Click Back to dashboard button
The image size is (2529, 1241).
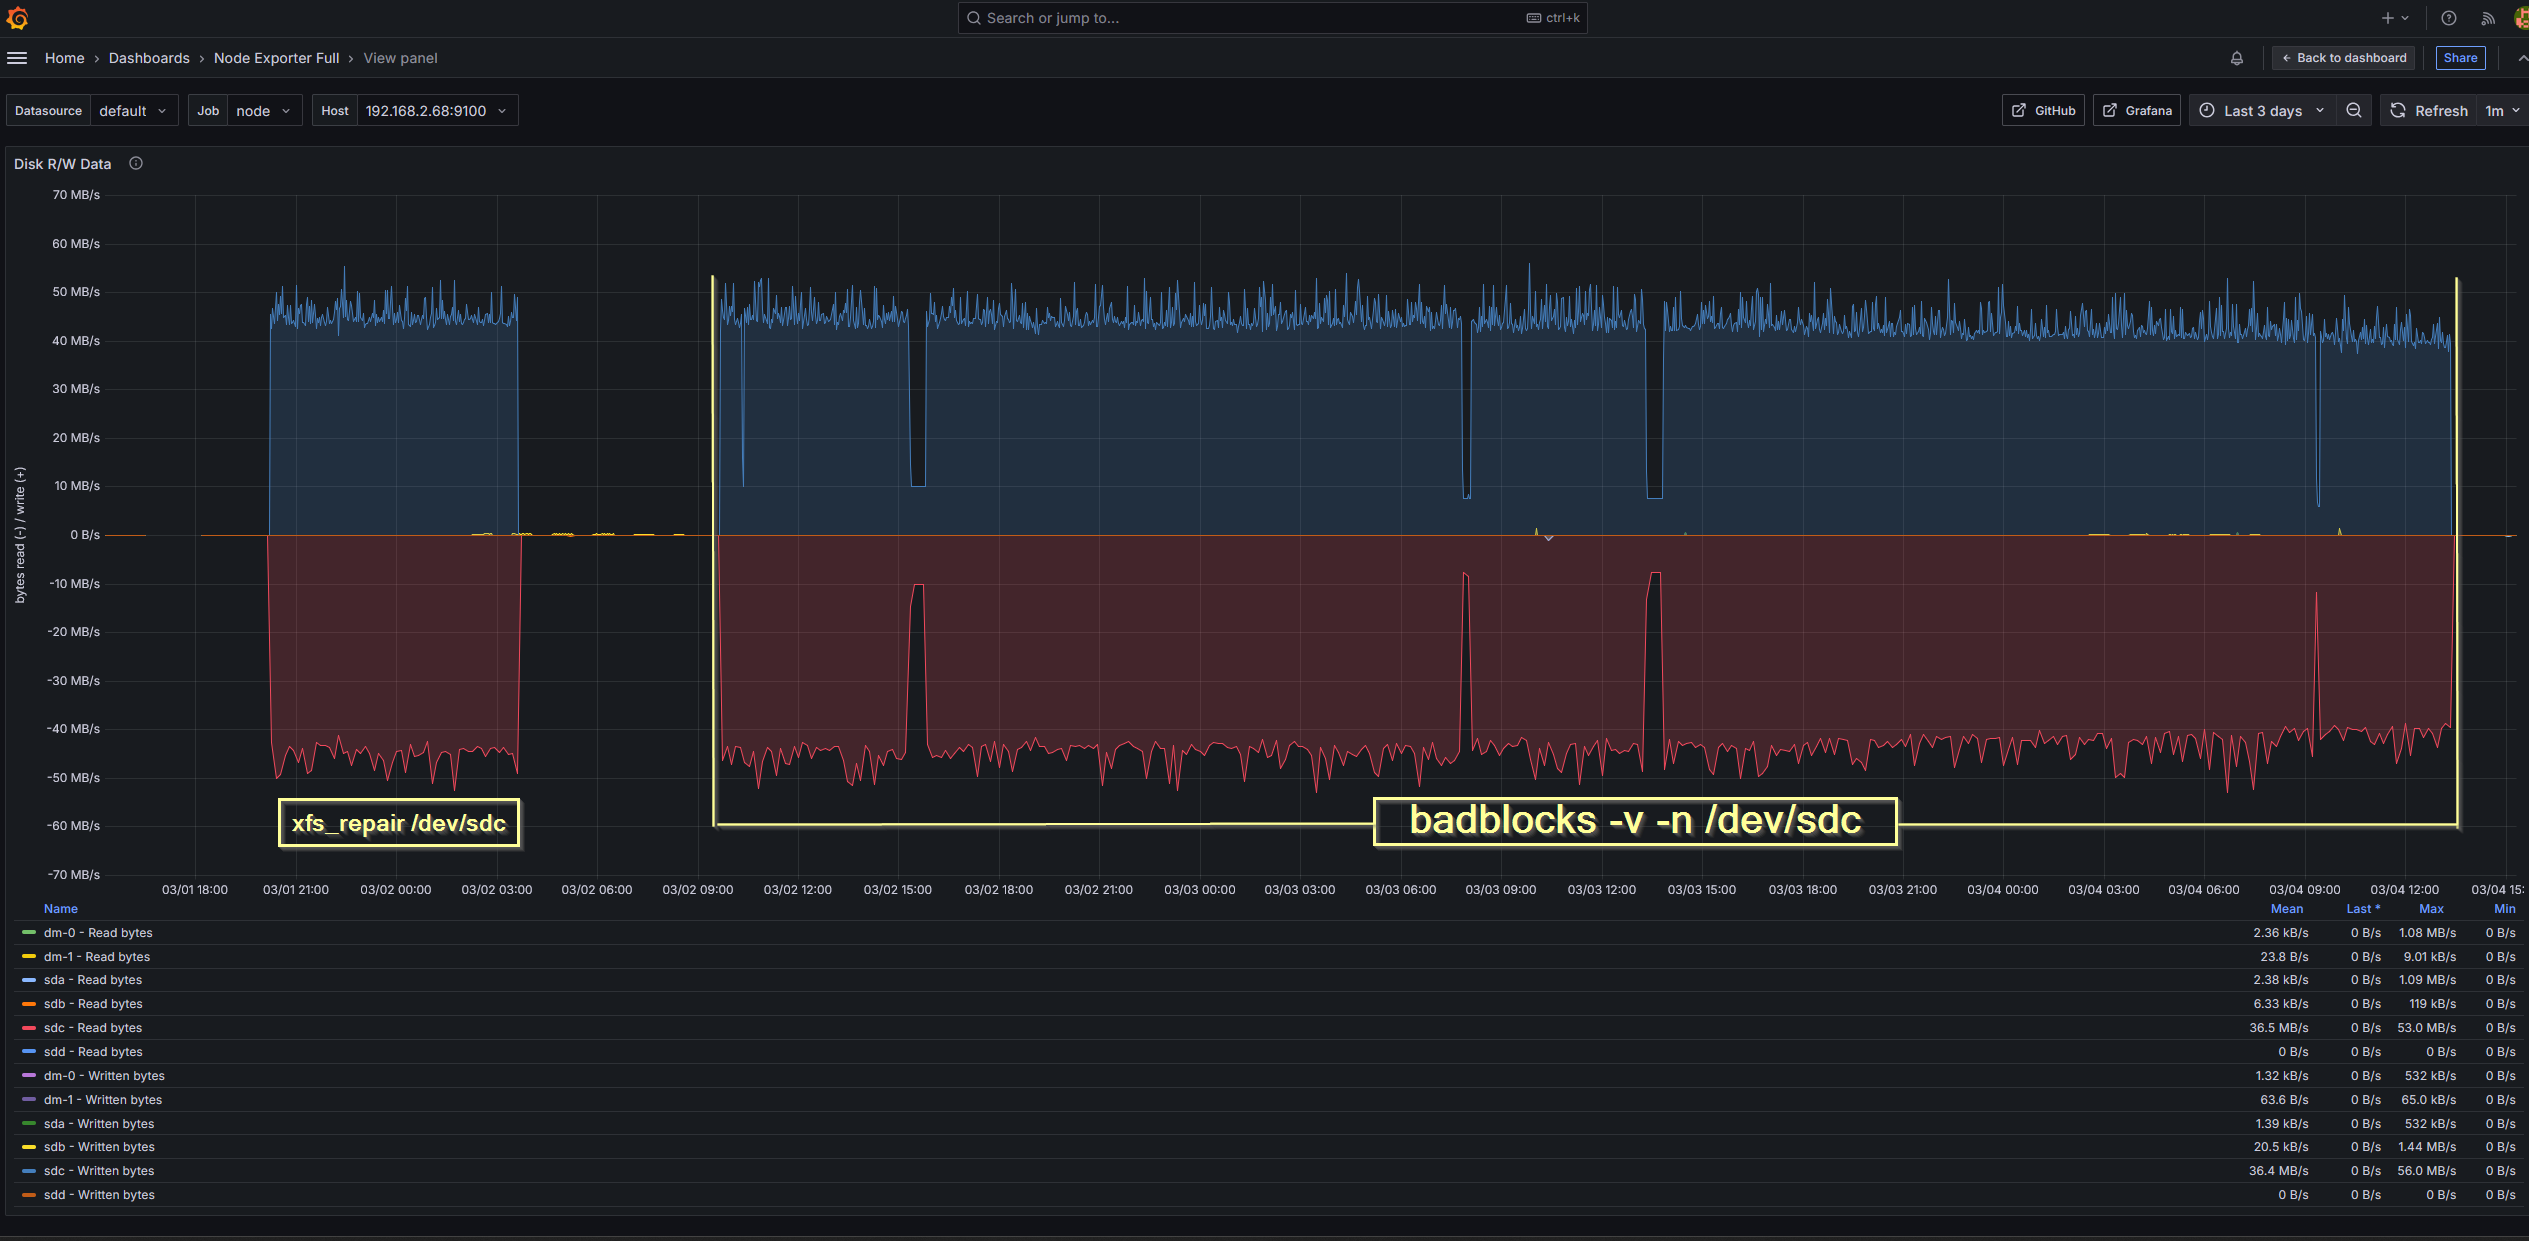pos(2343,58)
